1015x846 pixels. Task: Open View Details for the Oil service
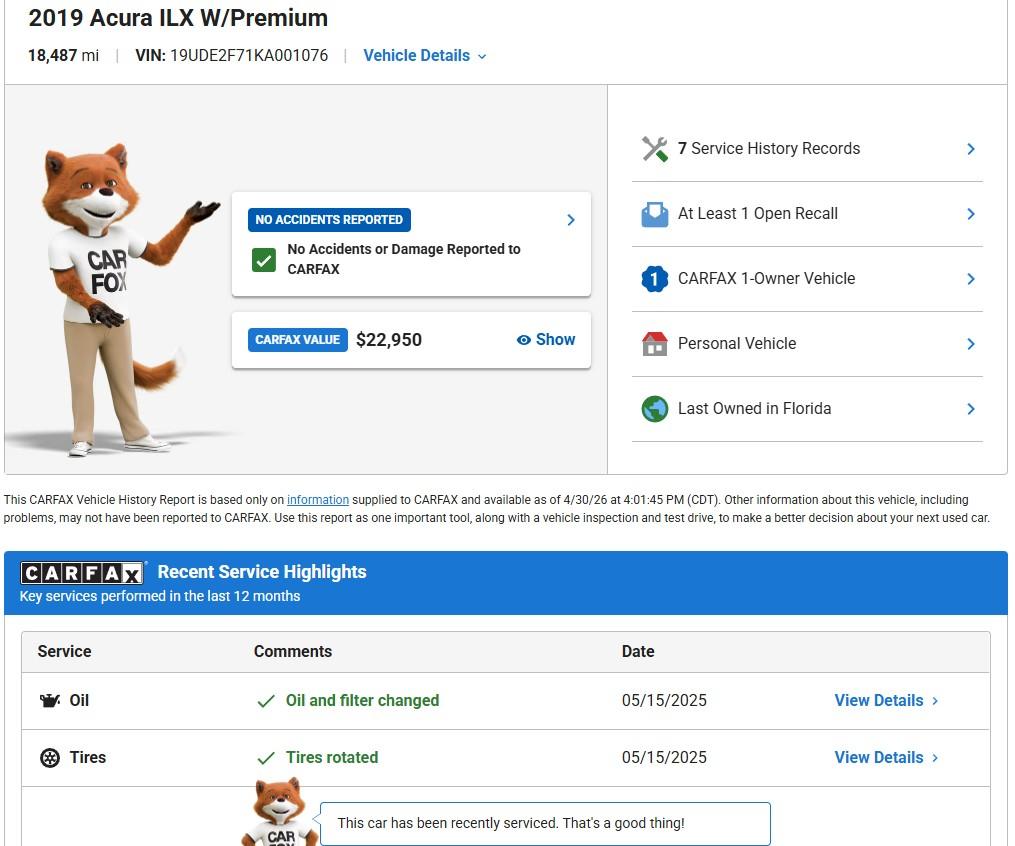886,700
